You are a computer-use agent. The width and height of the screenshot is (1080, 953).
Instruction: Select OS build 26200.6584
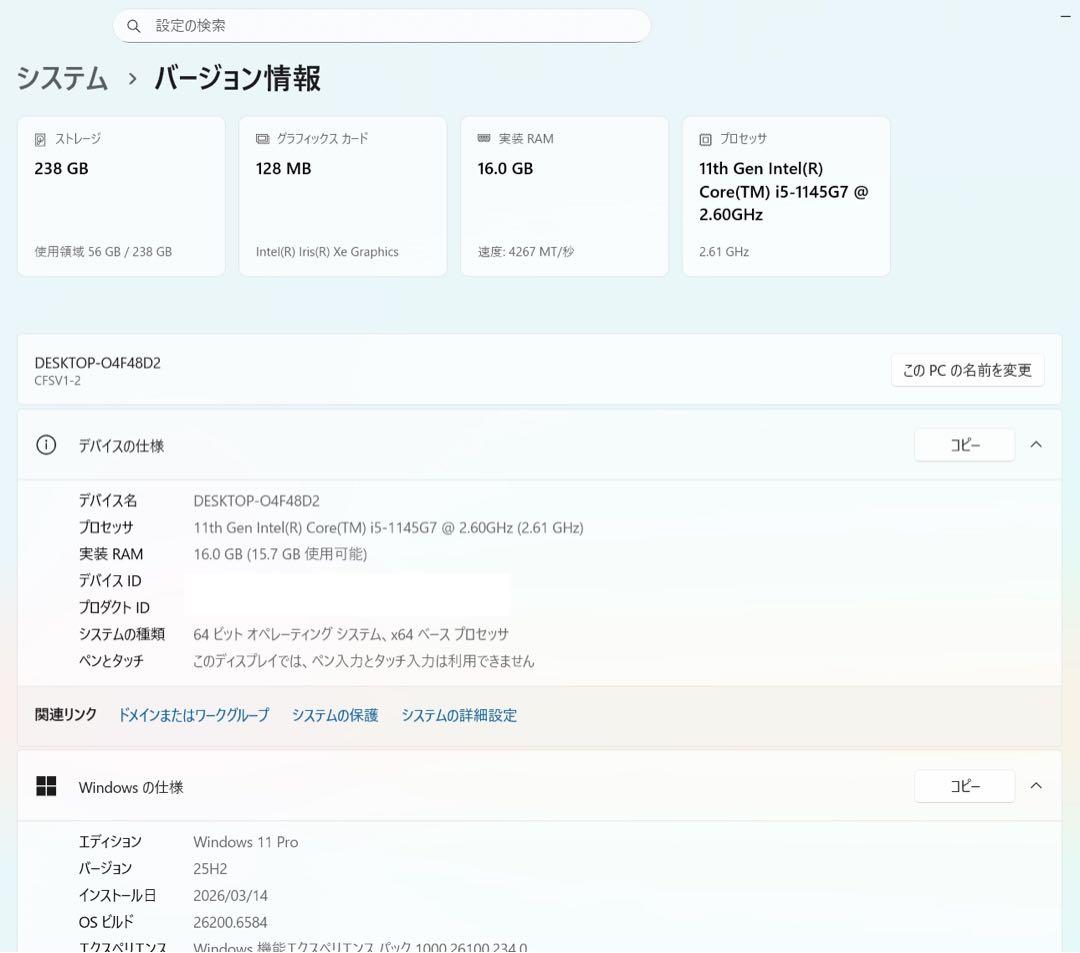click(x=230, y=923)
